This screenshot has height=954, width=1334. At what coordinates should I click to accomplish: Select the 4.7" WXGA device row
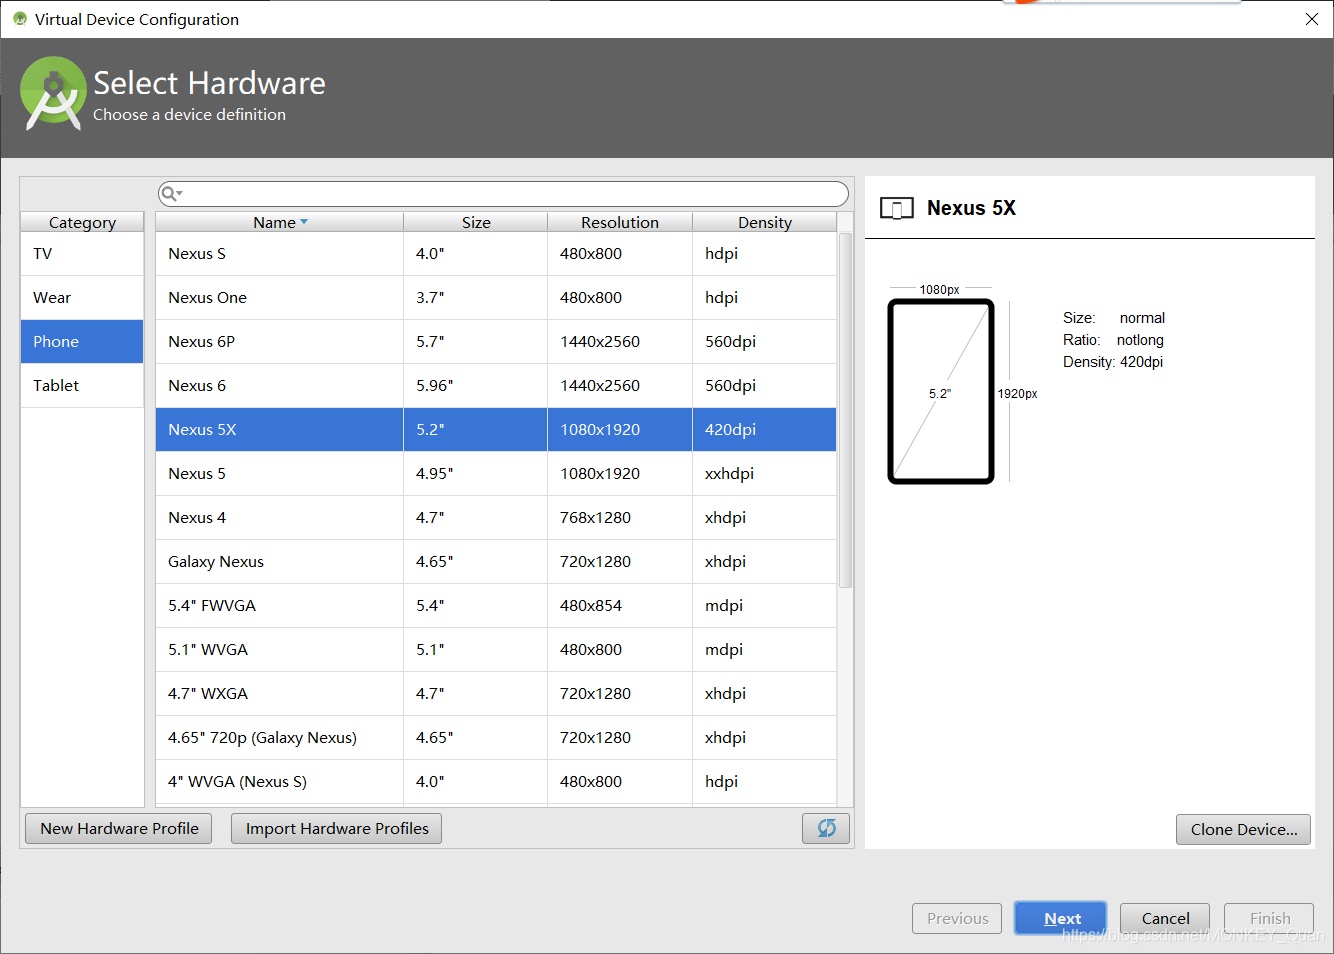[x=496, y=694]
